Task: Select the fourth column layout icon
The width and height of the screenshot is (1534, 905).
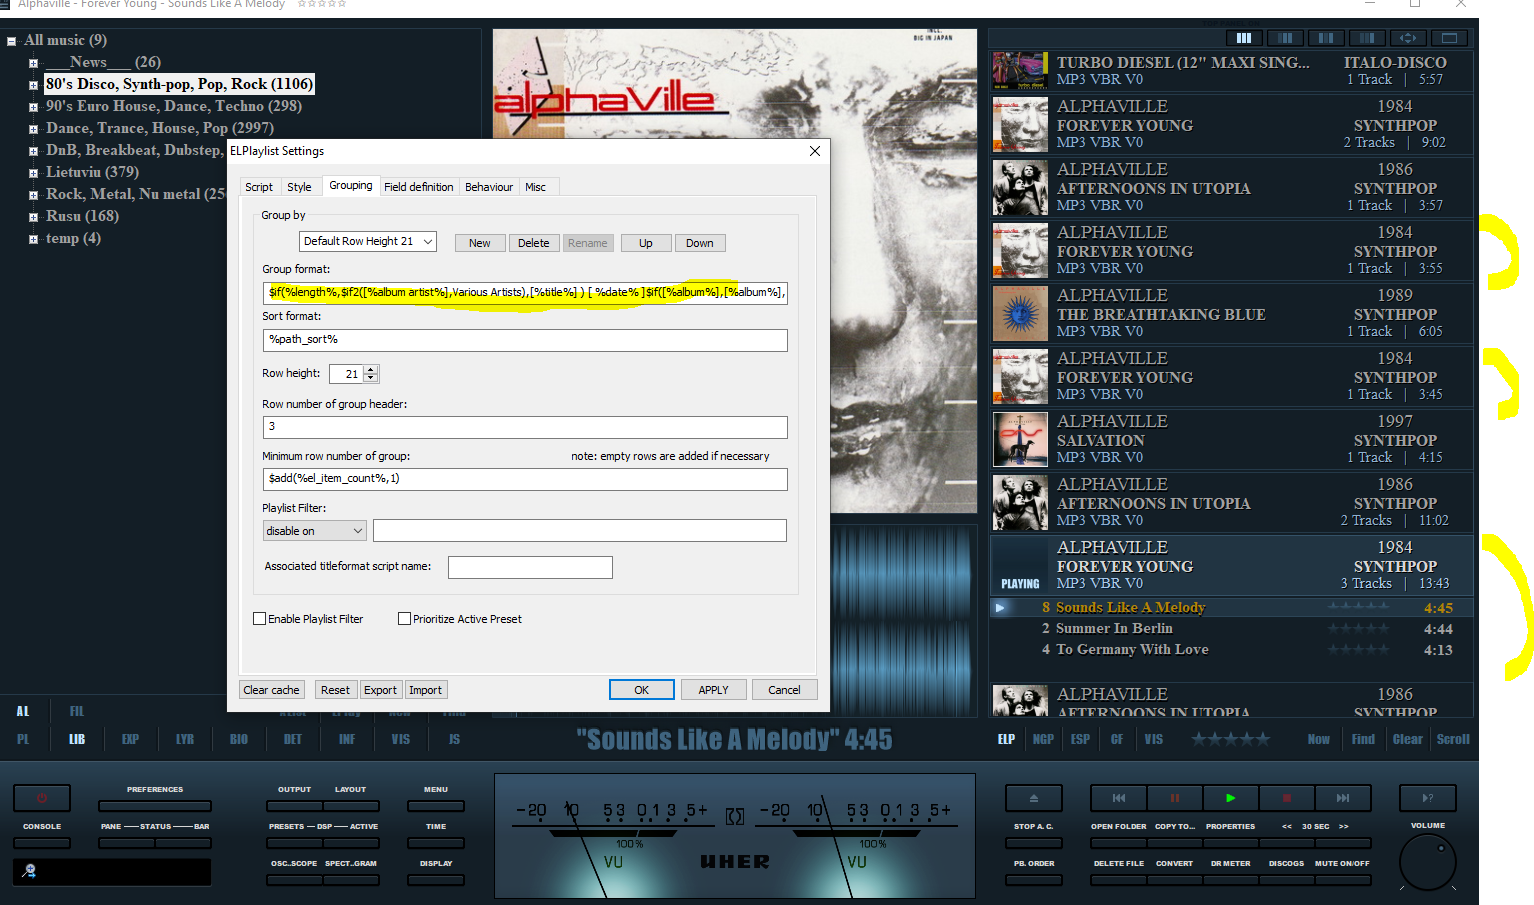Action: [1367, 38]
